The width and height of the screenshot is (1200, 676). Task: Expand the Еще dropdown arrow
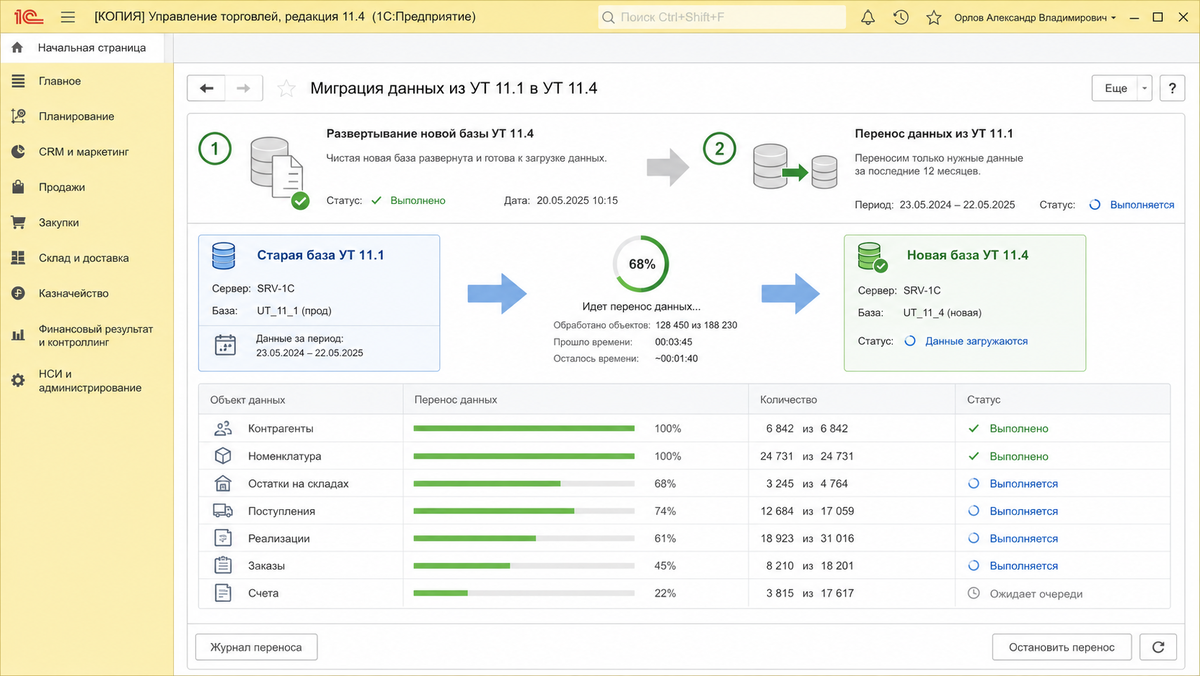(1144, 88)
